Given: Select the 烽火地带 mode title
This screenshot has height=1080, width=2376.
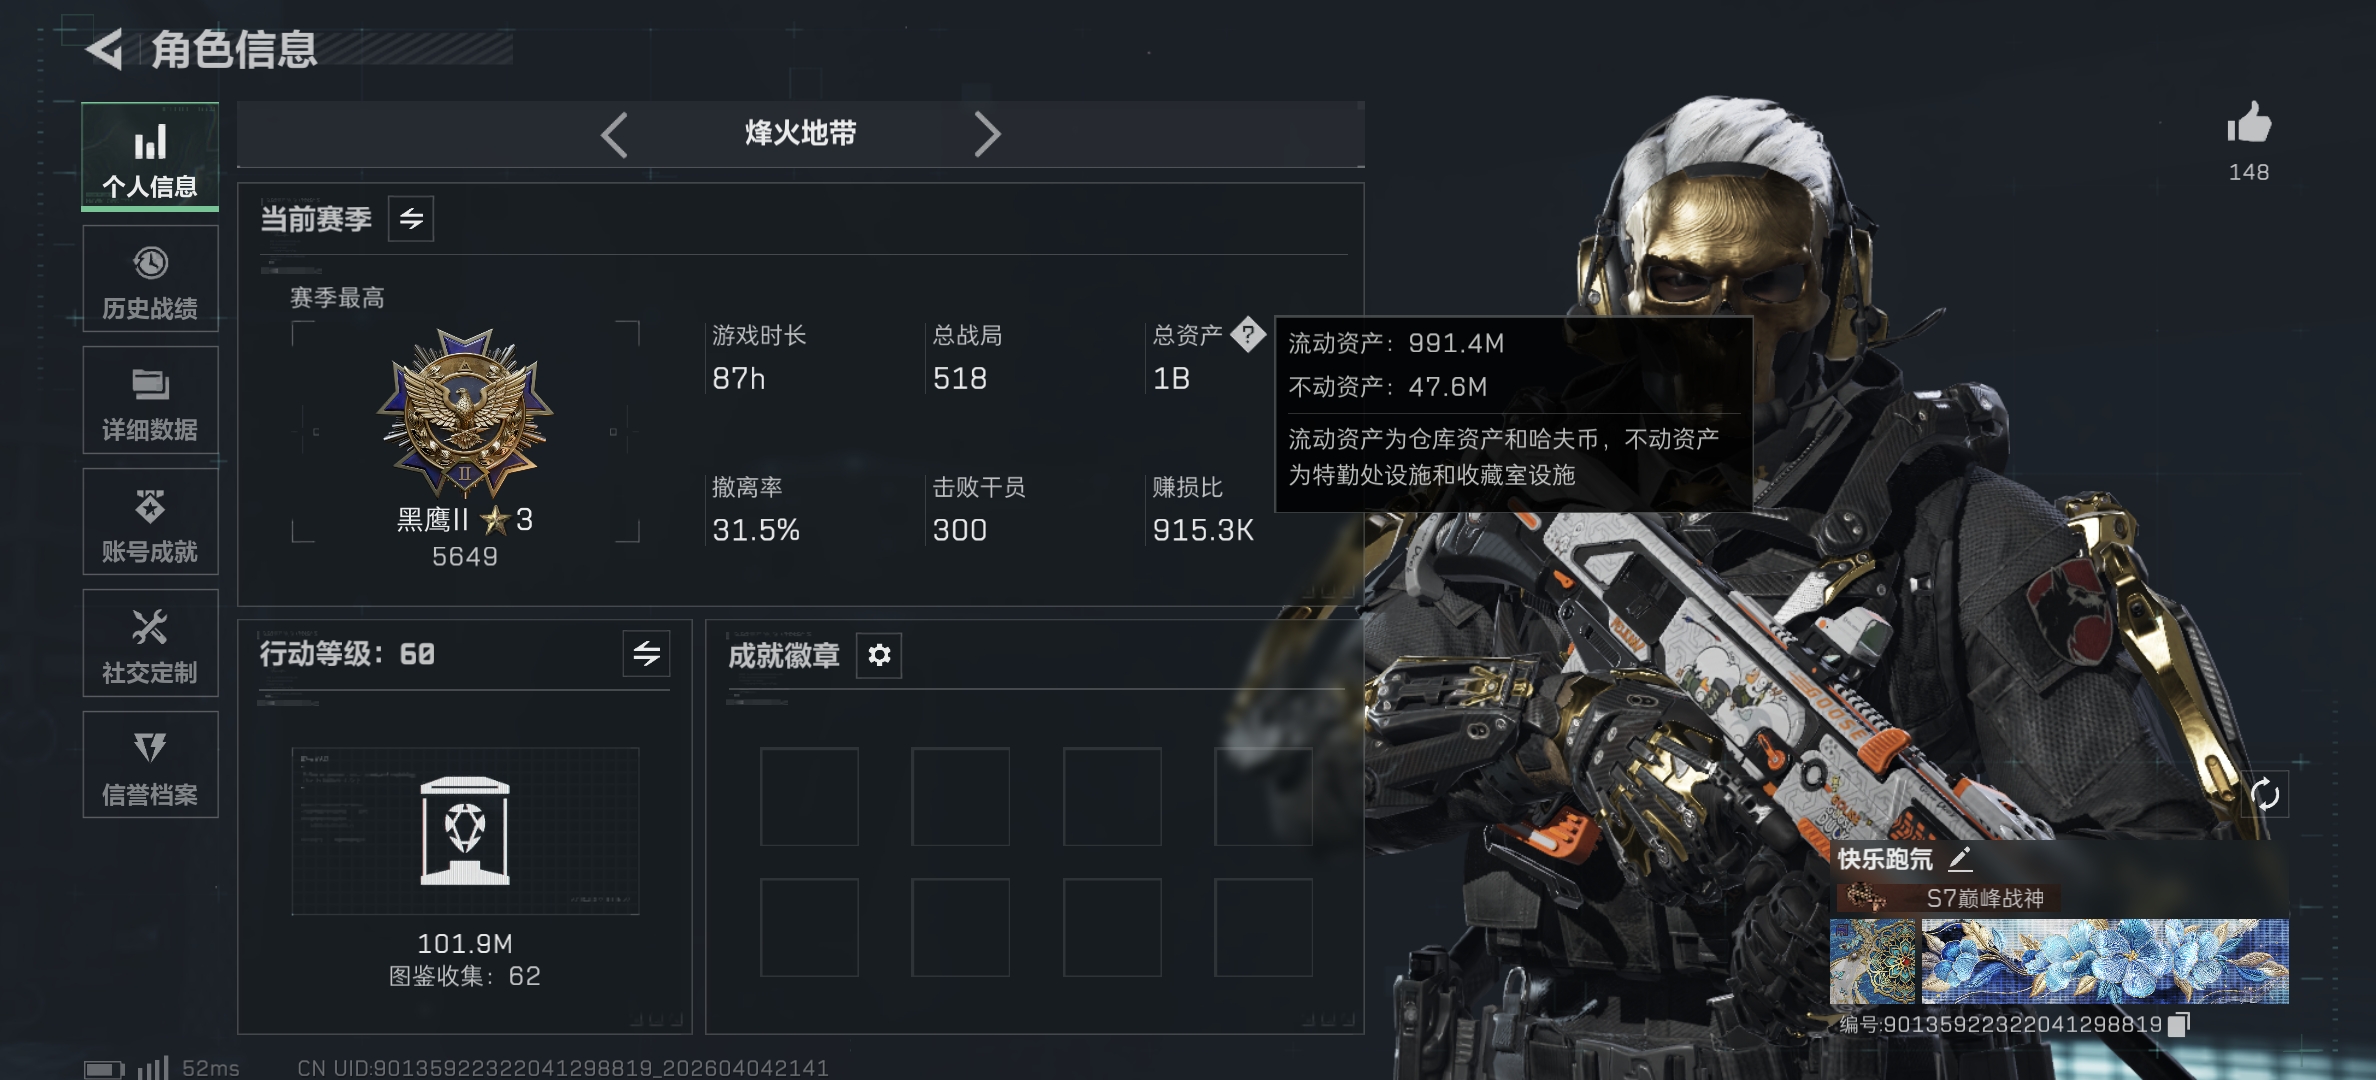Looking at the screenshot, I should pyautogui.click(x=800, y=133).
